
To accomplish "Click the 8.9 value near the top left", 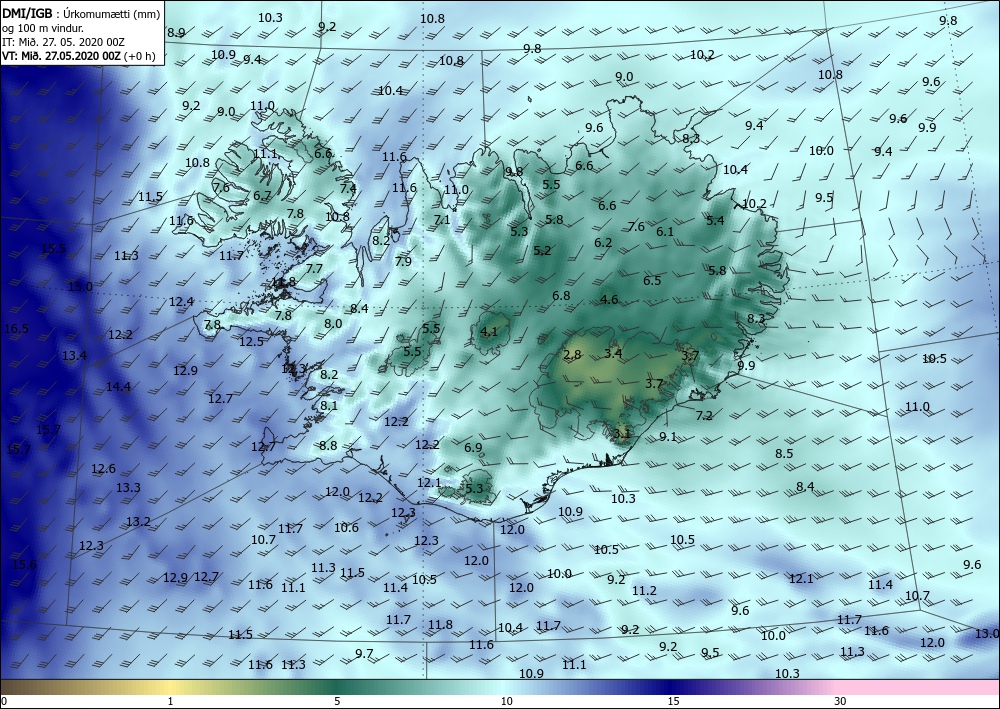I will click(x=176, y=33).
